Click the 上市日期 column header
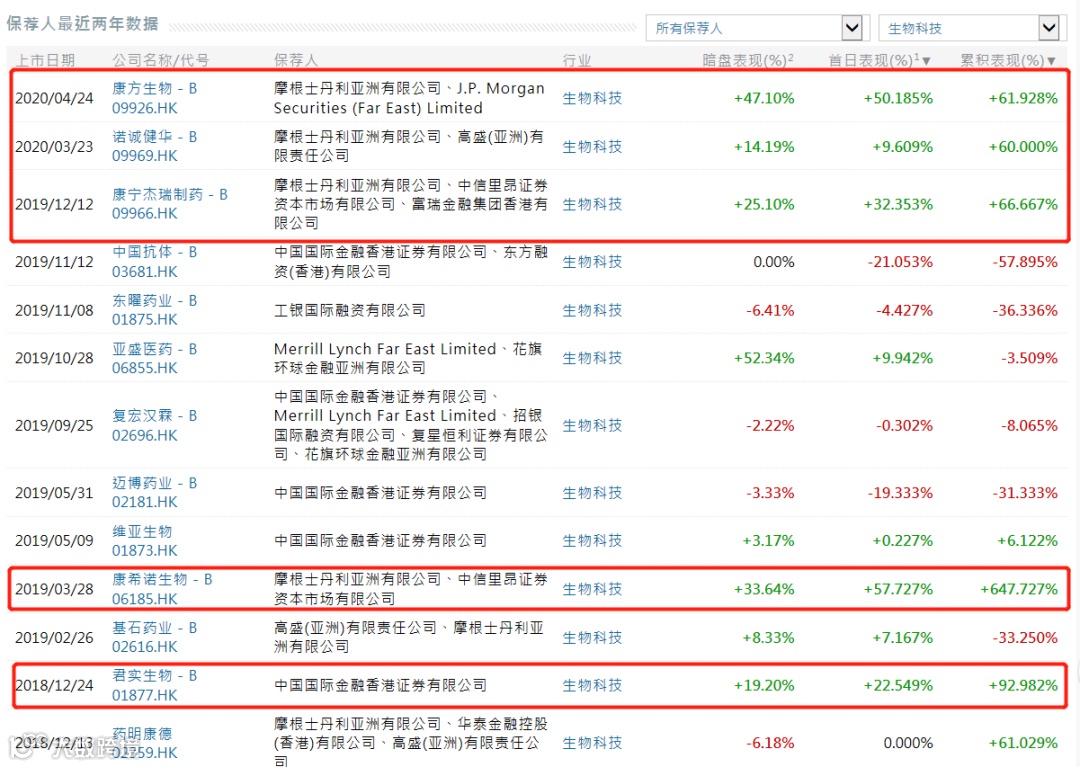The image size is (1080, 767). tap(45, 61)
